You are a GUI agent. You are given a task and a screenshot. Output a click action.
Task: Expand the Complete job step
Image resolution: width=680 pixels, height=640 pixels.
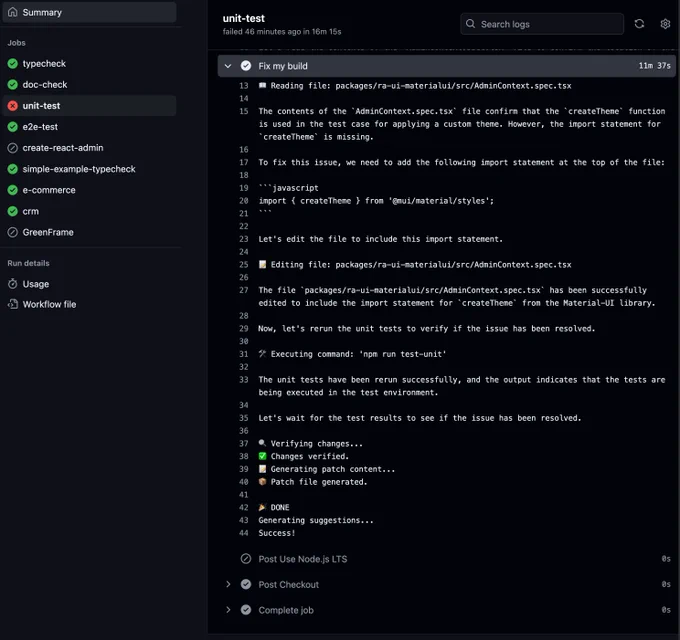[228, 610]
